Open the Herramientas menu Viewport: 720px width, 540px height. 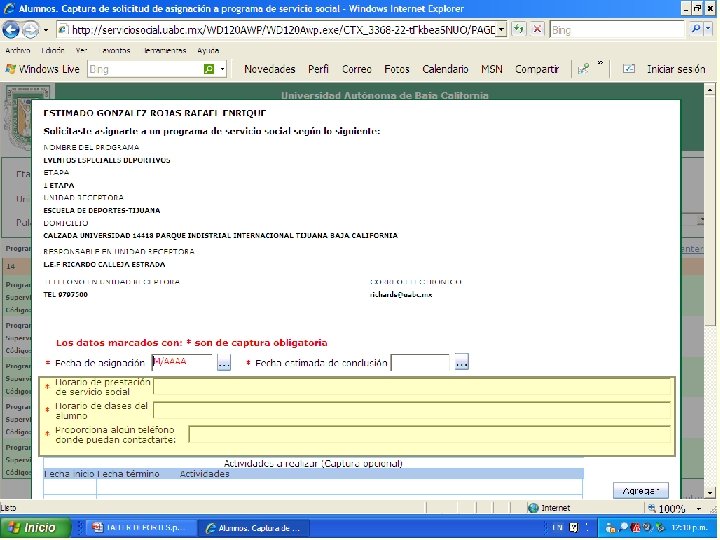tap(165, 51)
